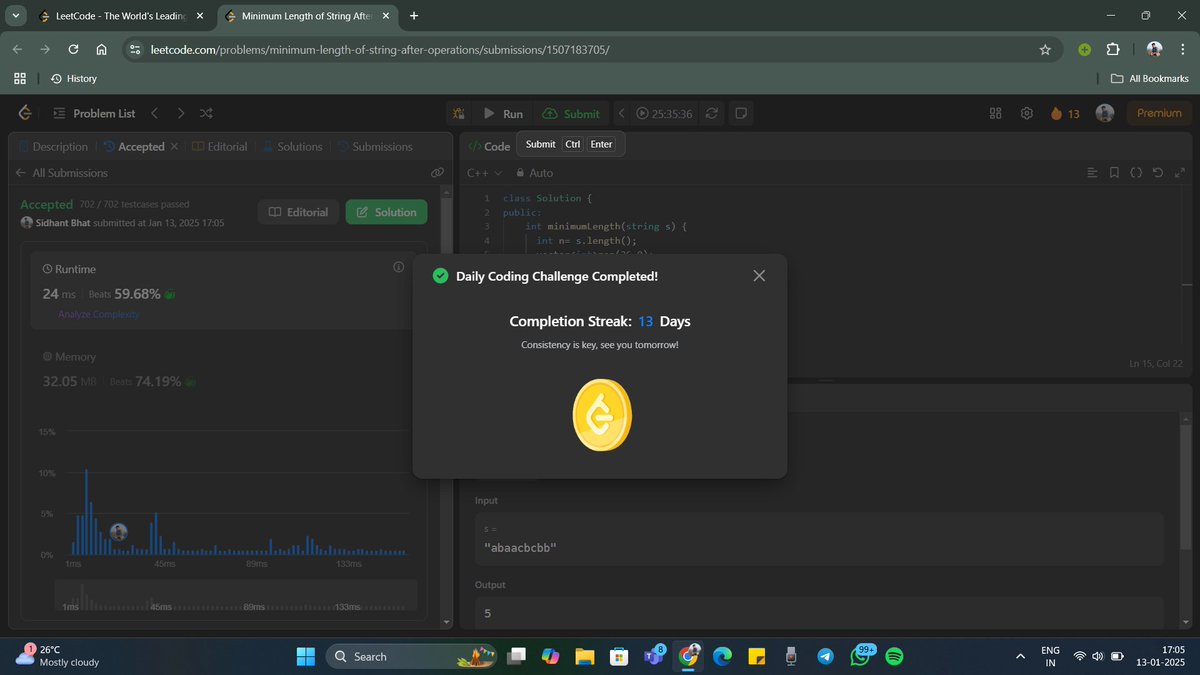Go back to All Submissions
Image resolution: width=1200 pixels, height=675 pixels.
62,173
